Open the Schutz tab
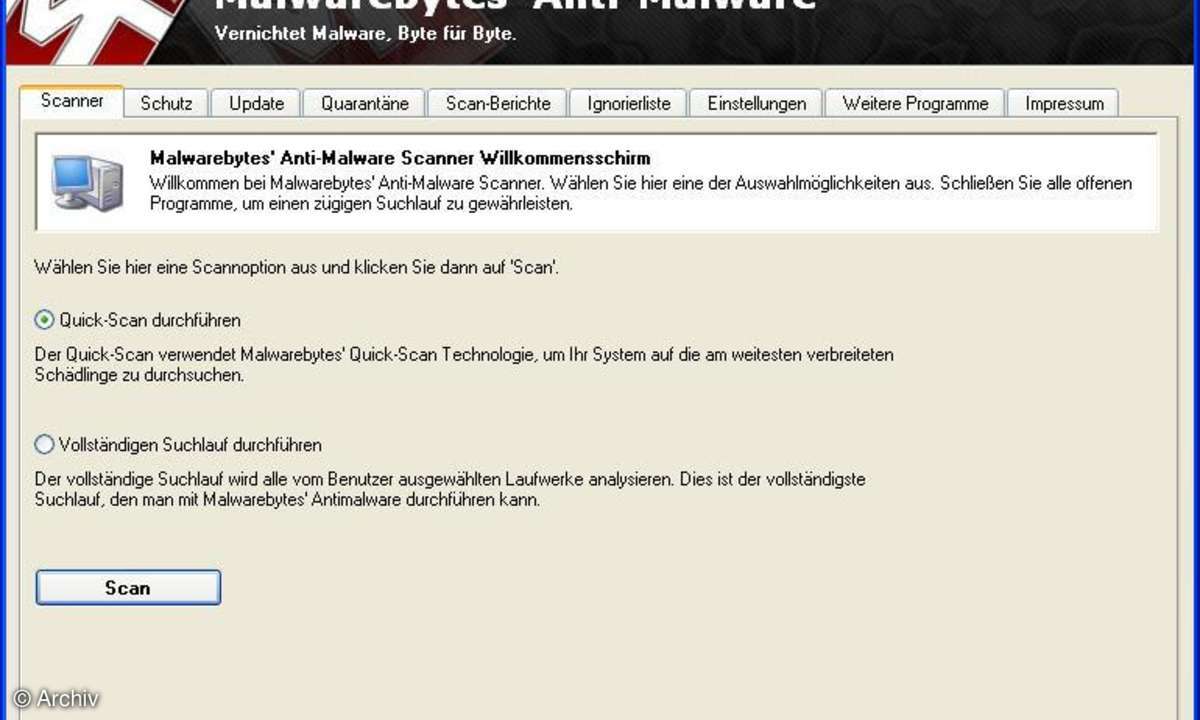 [x=166, y=103]
